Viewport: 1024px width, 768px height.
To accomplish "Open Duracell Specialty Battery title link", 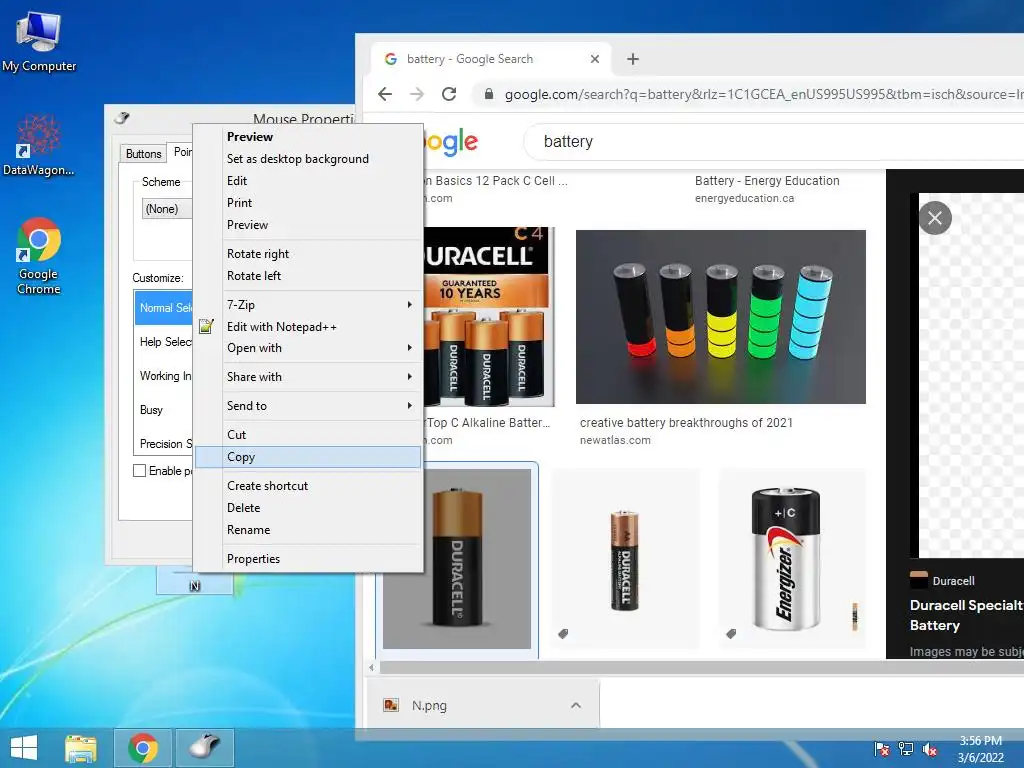I will click(967, 615).
